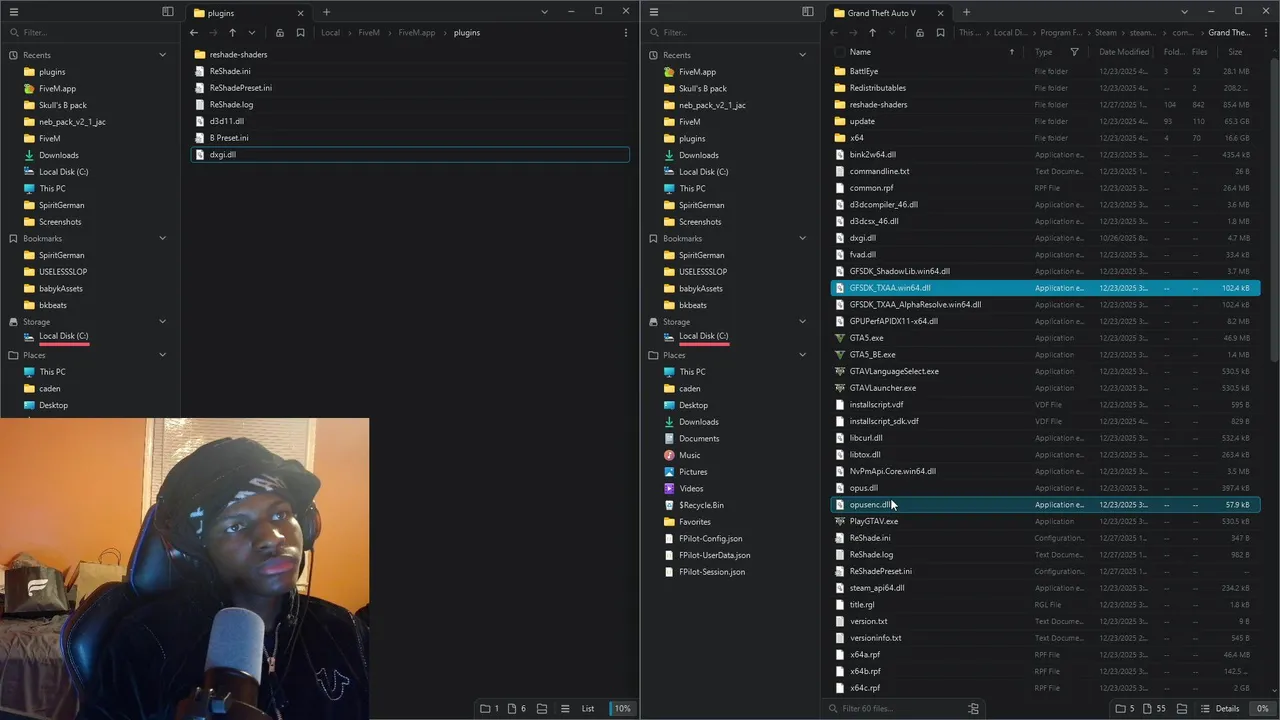Select d3d11.dll in plugins window
Image resolution: width=1280 pixels, height=720 pixels.
[x=410, y=121]
